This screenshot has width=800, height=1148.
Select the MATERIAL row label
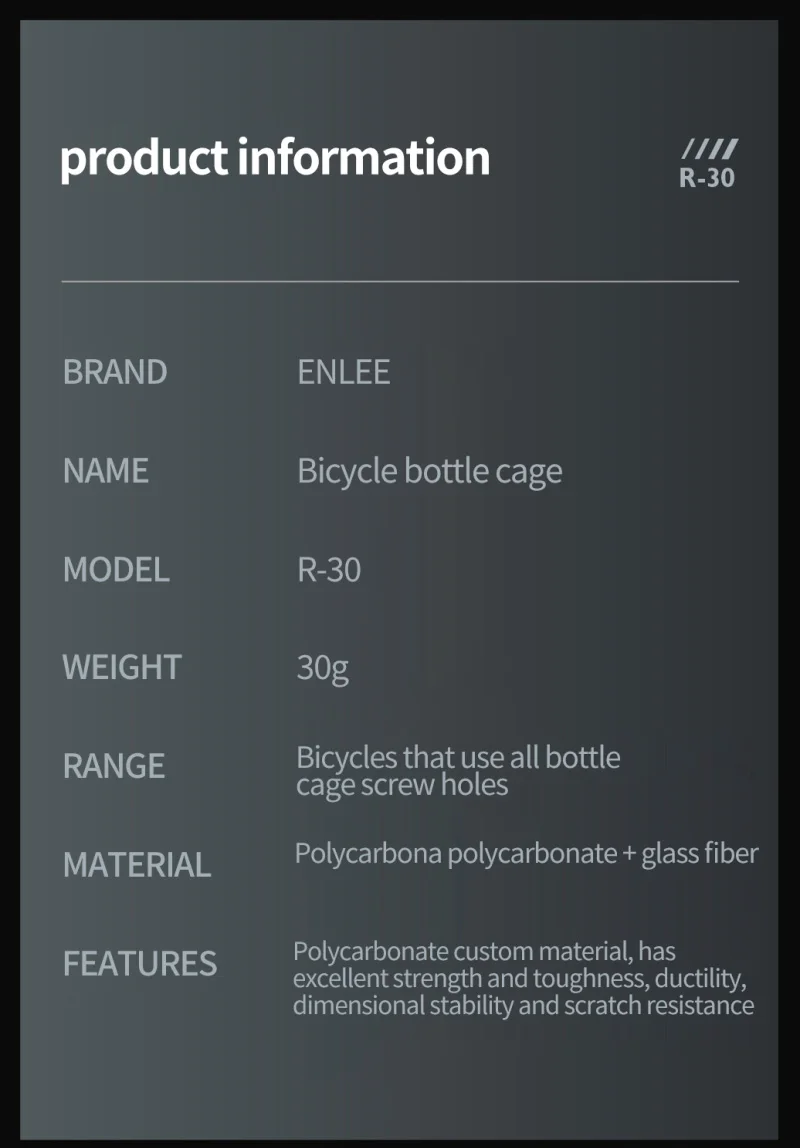137,865
